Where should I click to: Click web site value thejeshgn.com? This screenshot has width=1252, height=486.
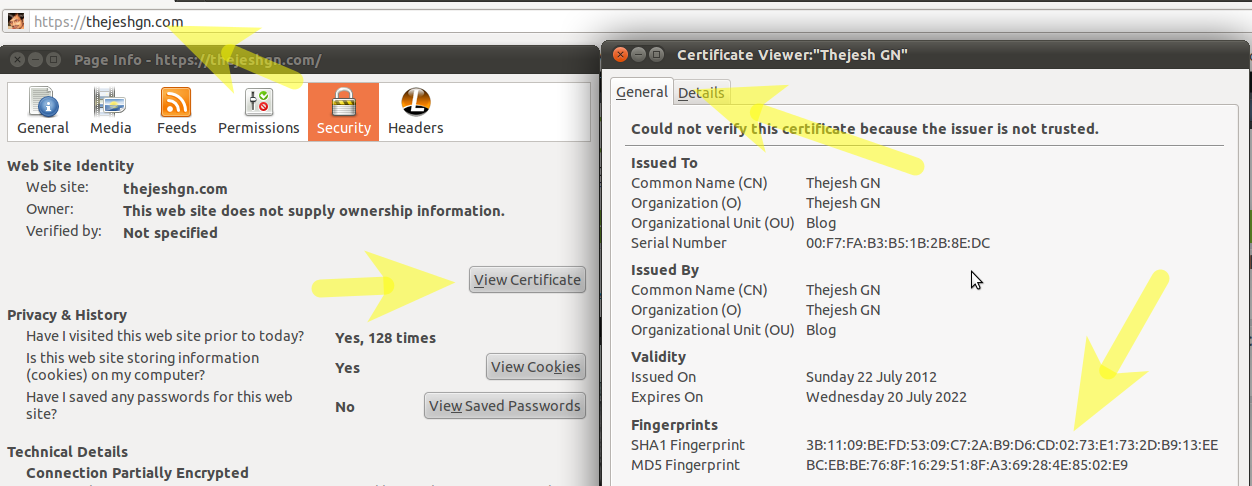(x=175, y=188)
